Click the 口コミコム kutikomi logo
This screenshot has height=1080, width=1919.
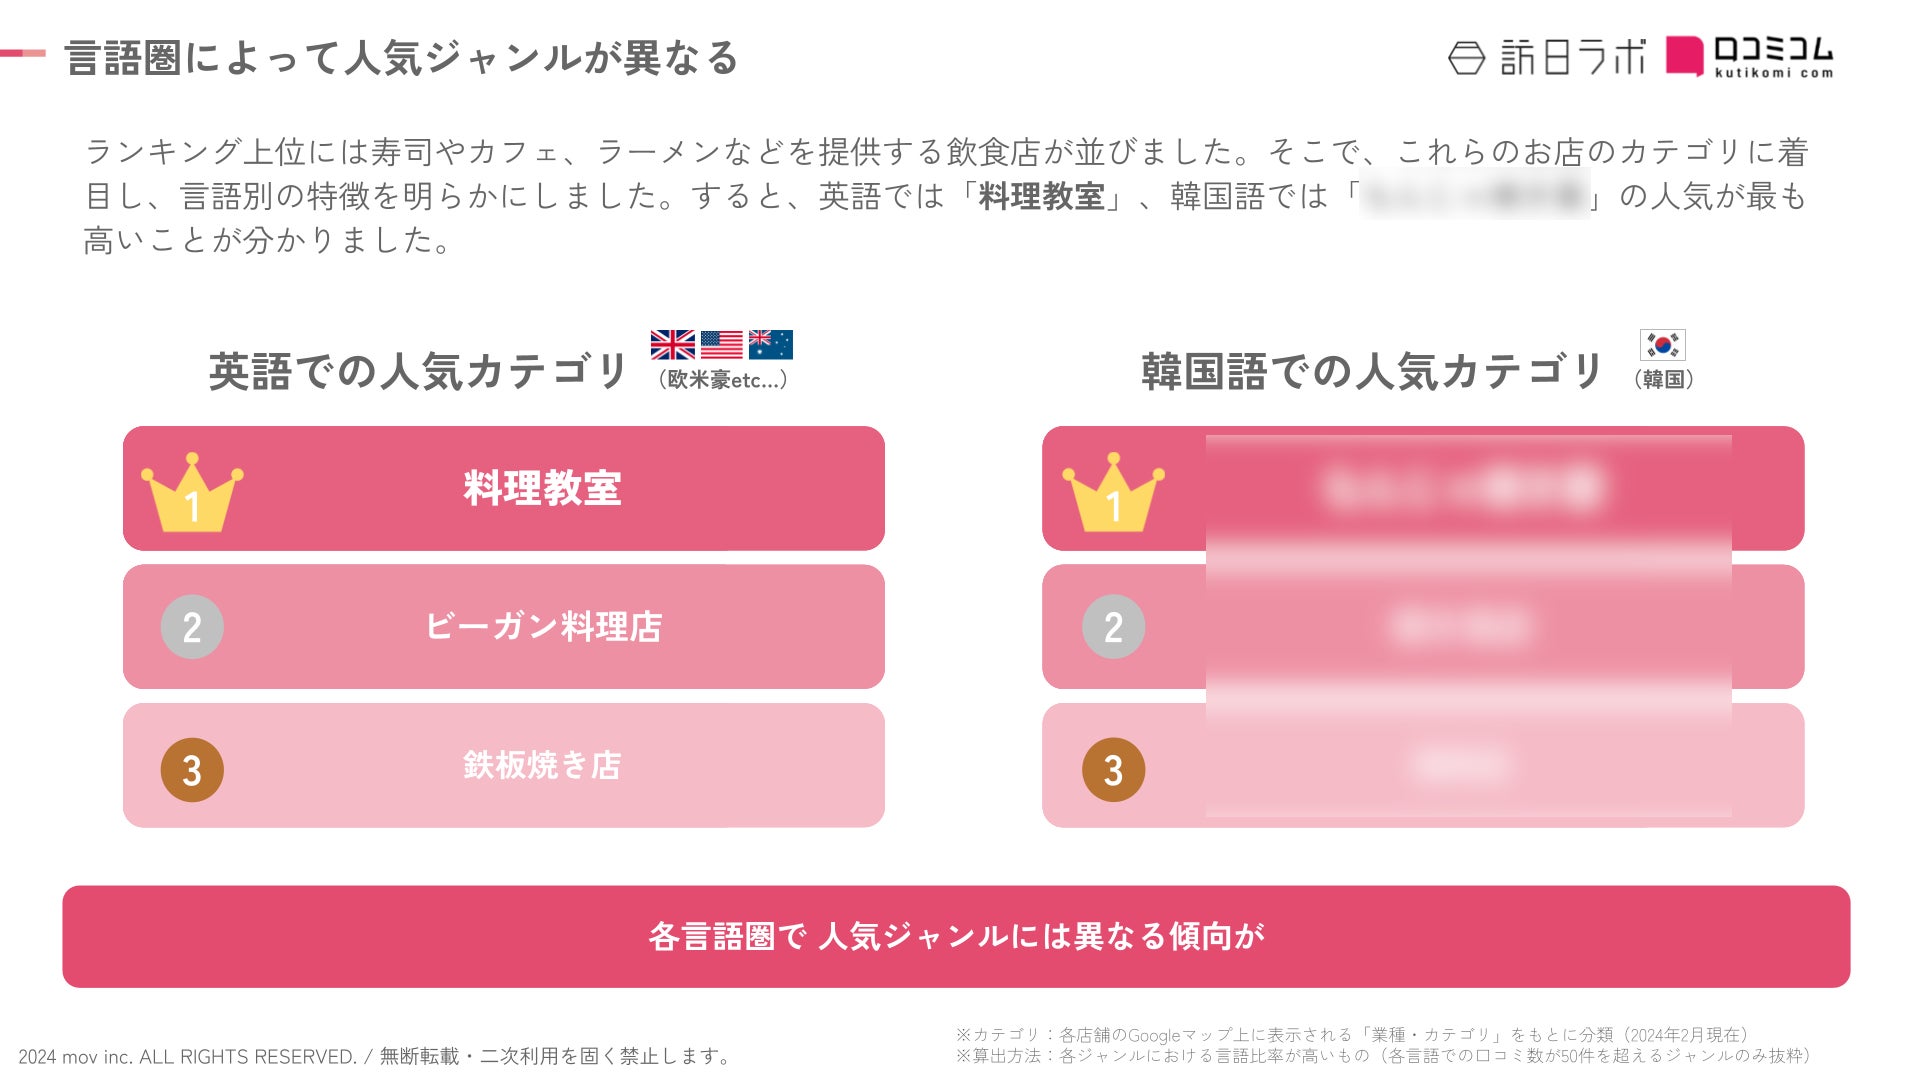tap(1750, 56)
